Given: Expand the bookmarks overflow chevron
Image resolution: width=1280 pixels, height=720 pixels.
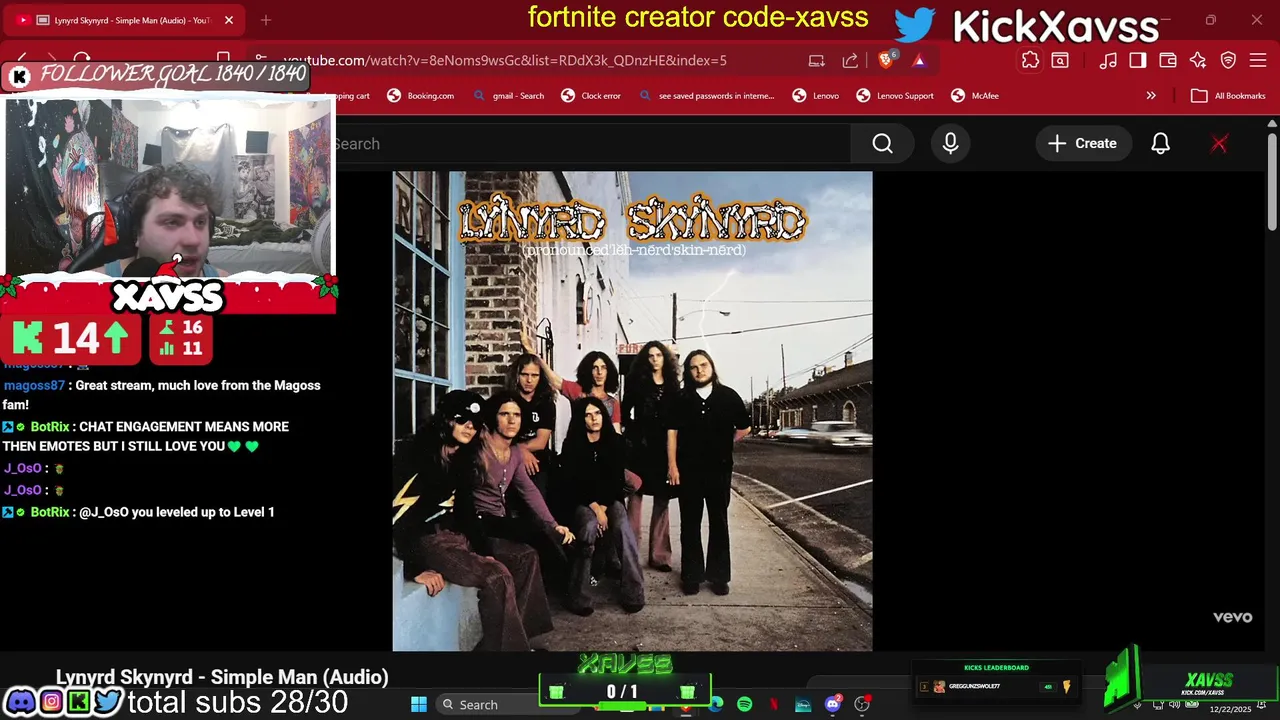Looking at the screenshot, I should pyautogui.click(x=1151, y=96).
